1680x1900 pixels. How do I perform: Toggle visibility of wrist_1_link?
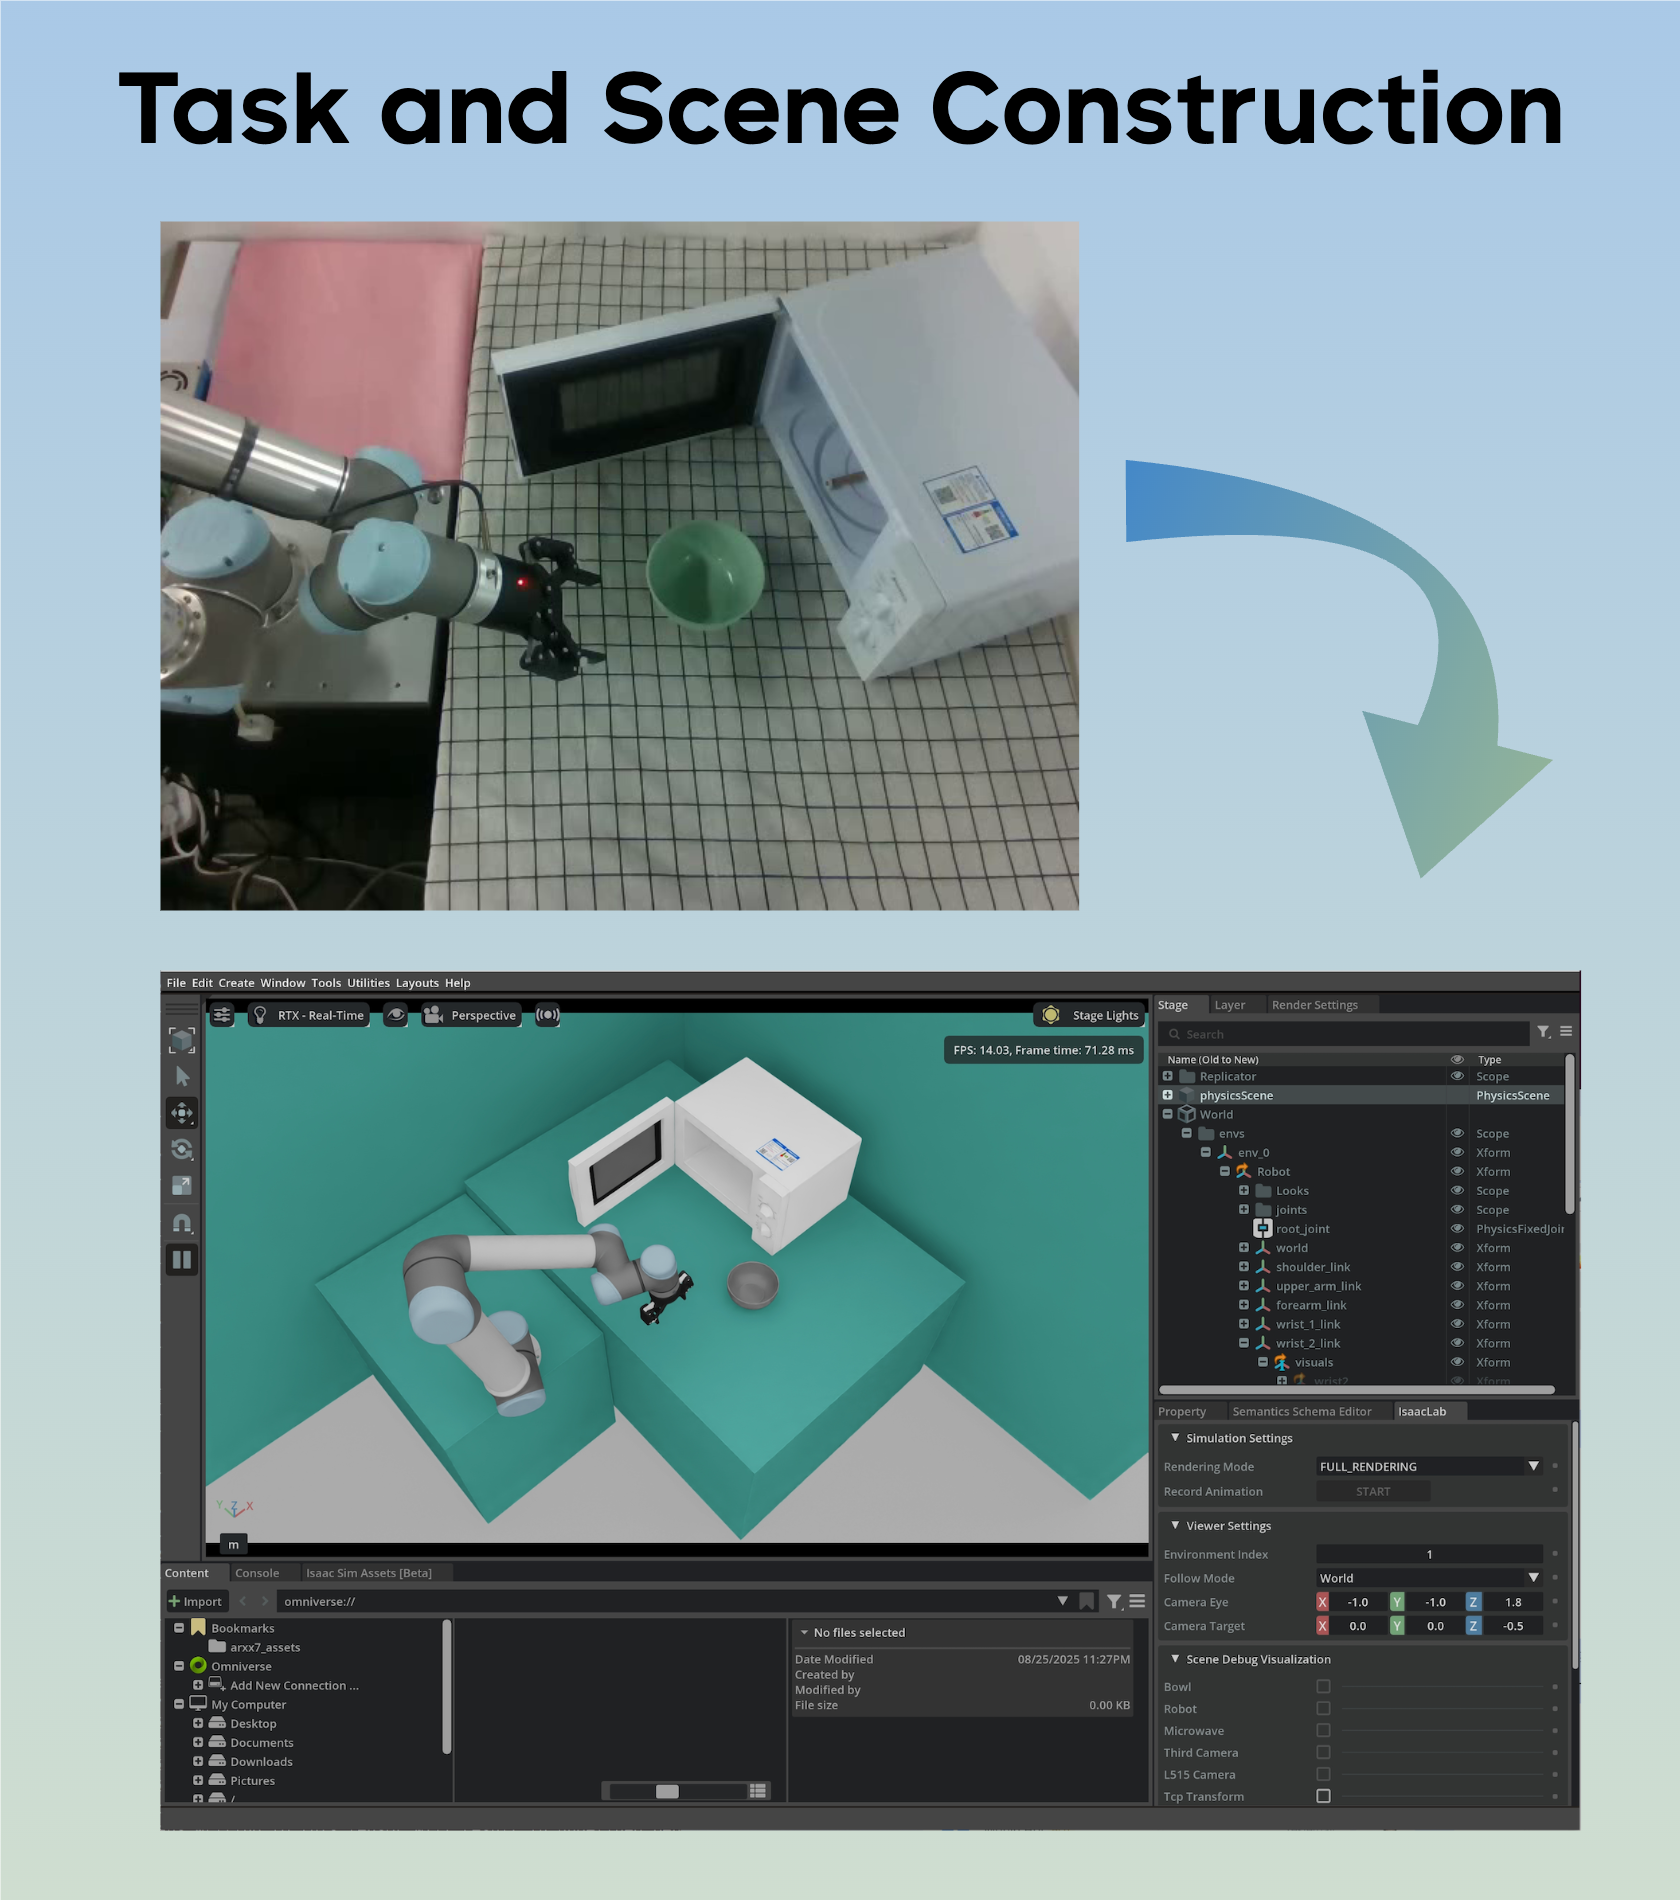(1457, 1324)
